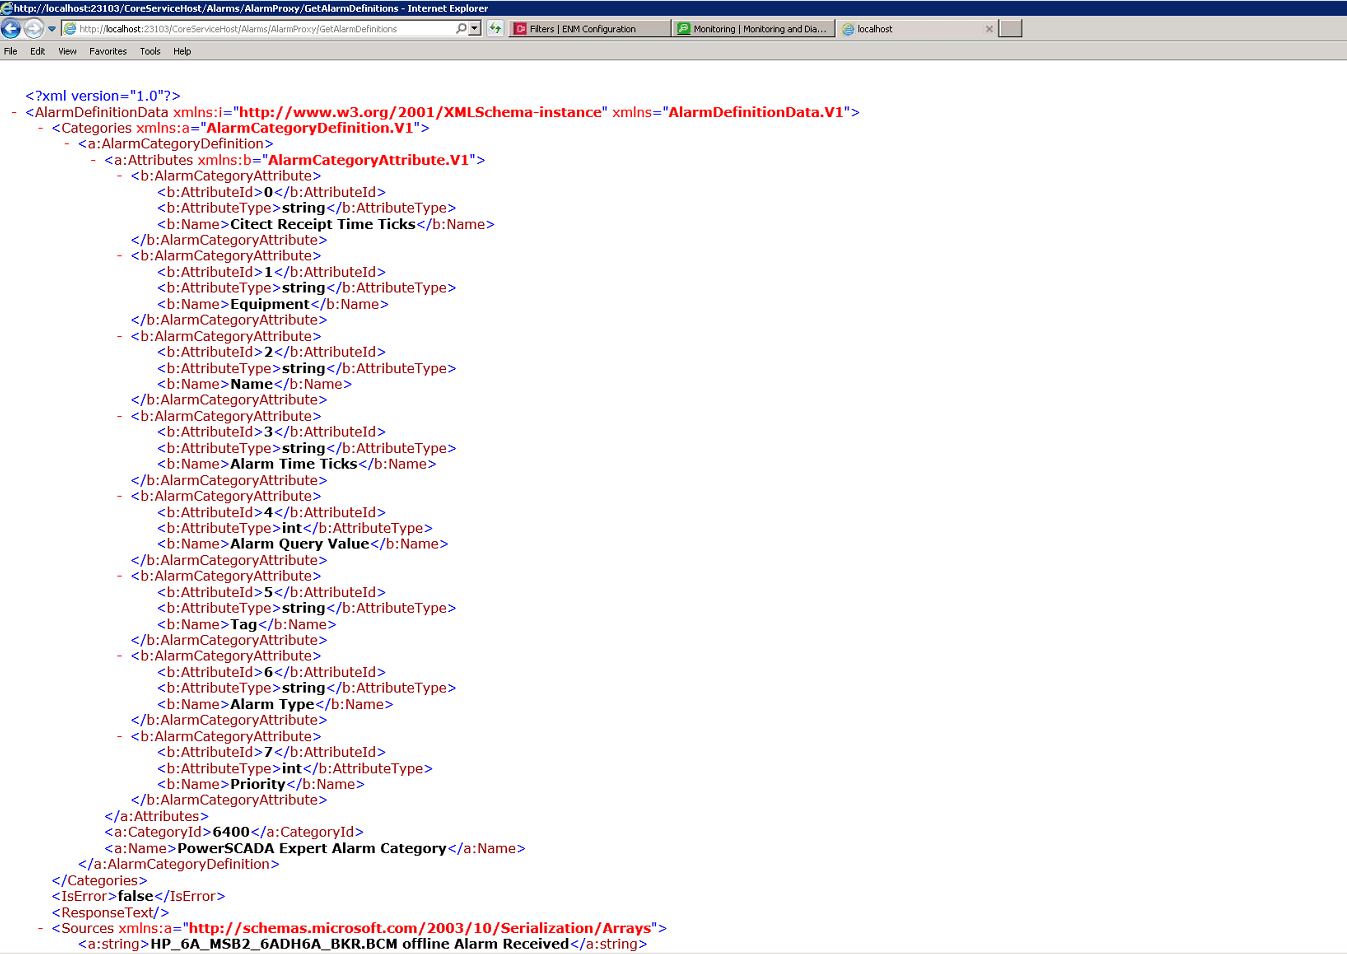Collapse the a:AlarmCategoryDefinition node
Image resolution: width=1347 pixels, height=954 pixels.
click(67, 144)
